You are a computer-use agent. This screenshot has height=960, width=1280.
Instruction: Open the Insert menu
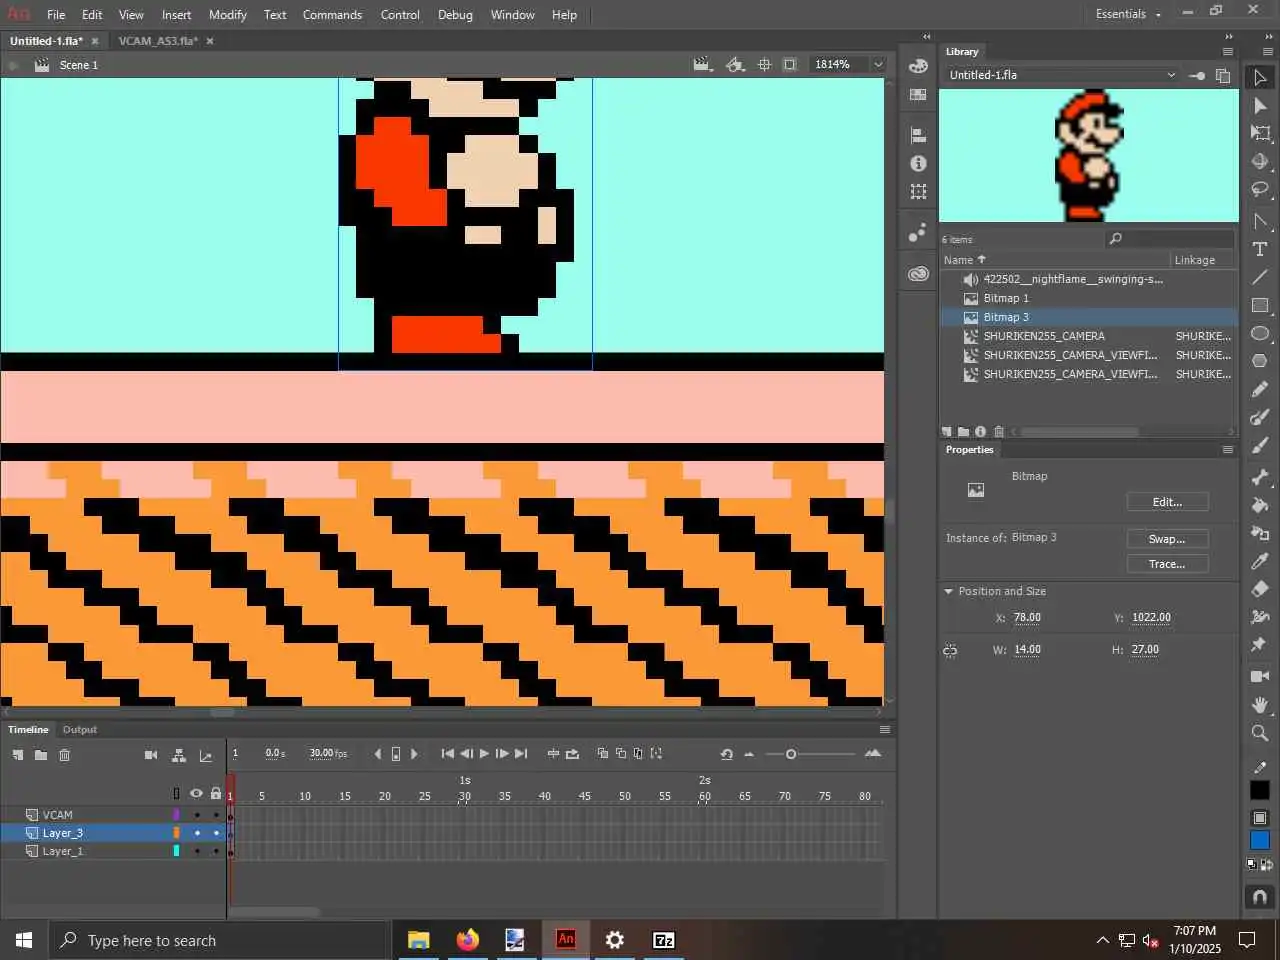click(x=176, y=14)
